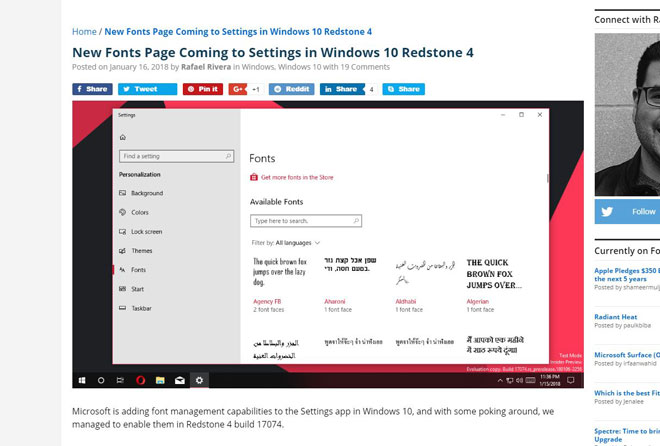Open Task View on taskbar
This screenshot has width=660, height=446.
click(x=120, y=380)
